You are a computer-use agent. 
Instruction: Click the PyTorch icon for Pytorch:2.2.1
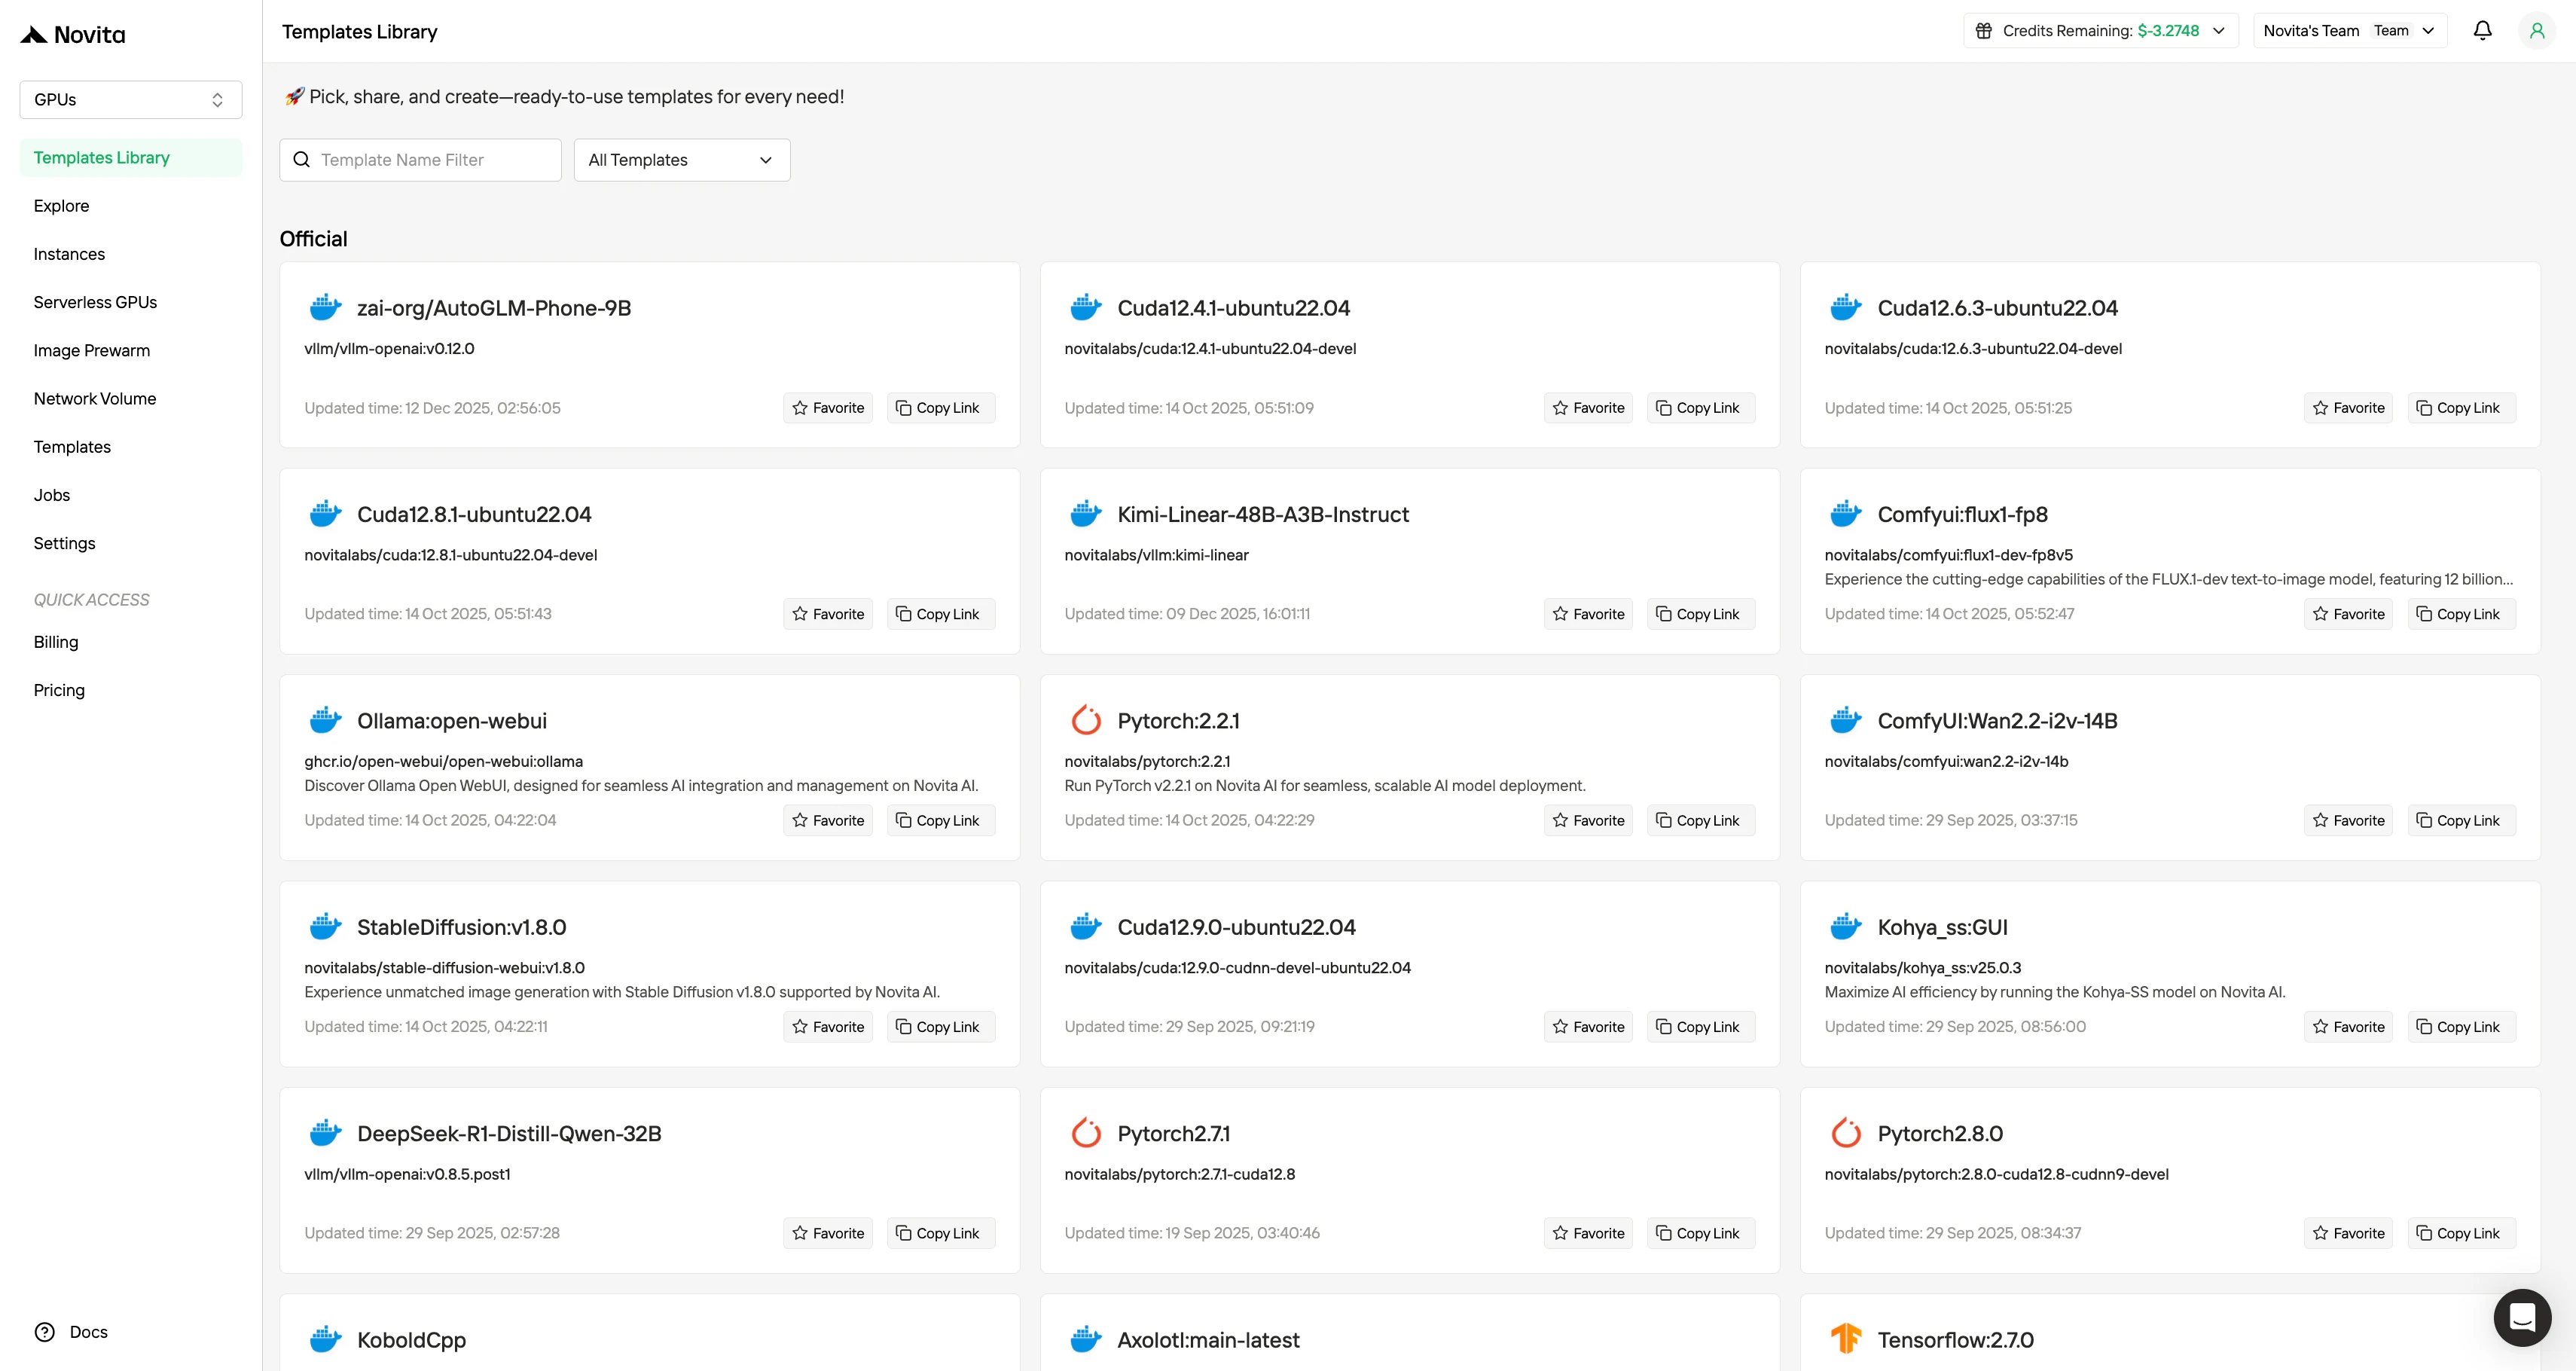point(1085,721)
